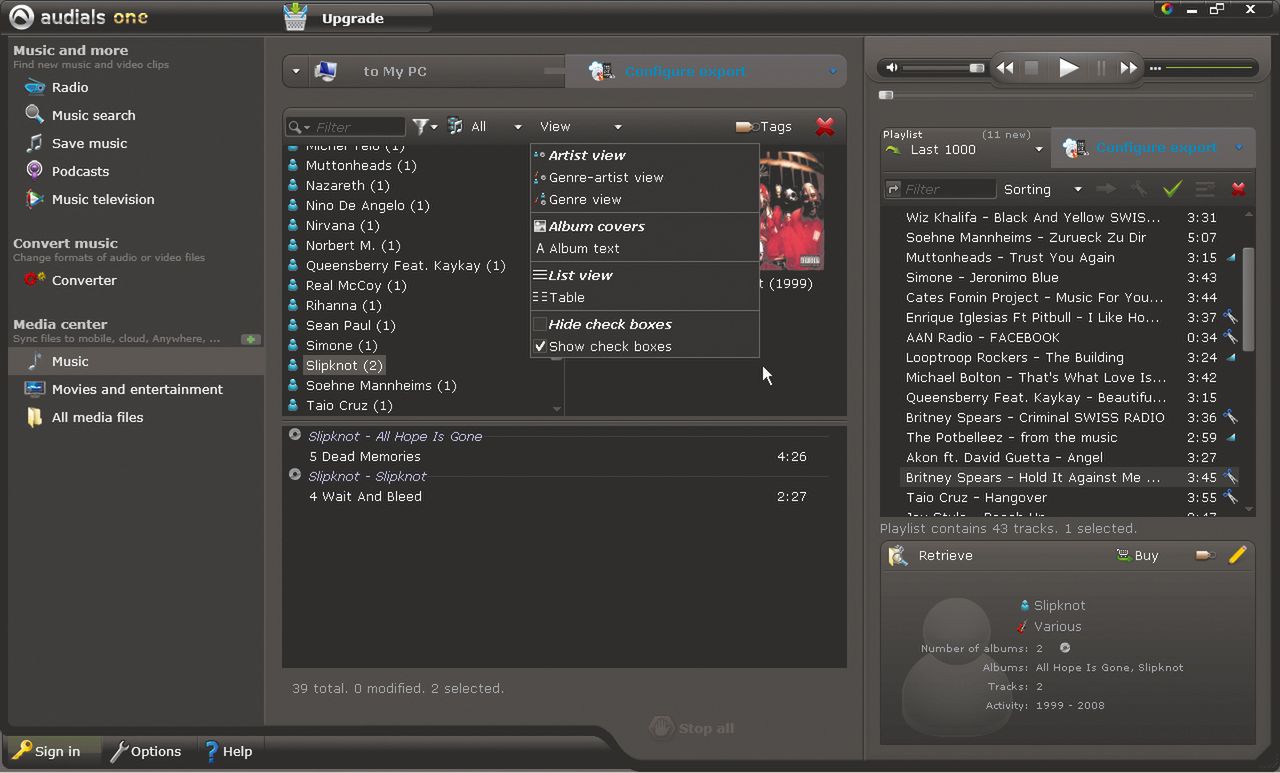Screen dimensions: 1280x773
Task: Mute the player volume speaker icon
Action: 892,68
